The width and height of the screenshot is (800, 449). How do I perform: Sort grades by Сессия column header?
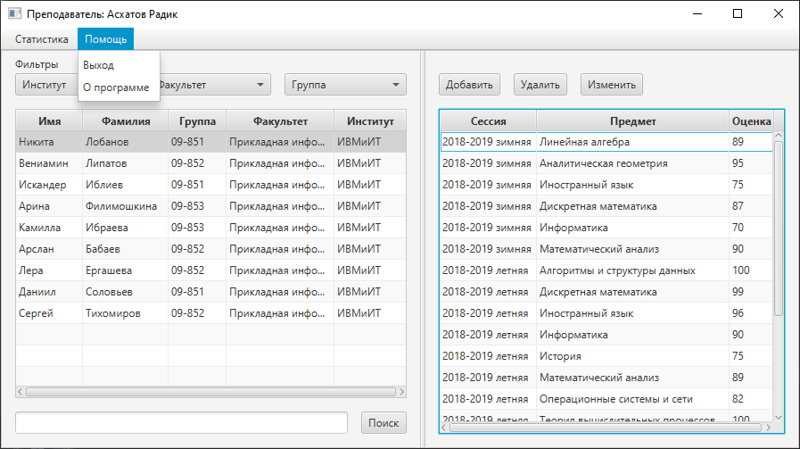487,121
